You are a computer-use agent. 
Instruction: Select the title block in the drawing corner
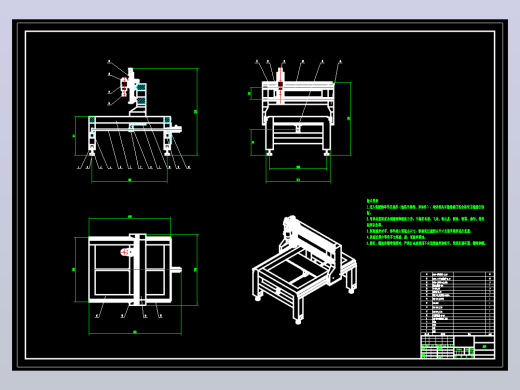[x=457, y=347]
